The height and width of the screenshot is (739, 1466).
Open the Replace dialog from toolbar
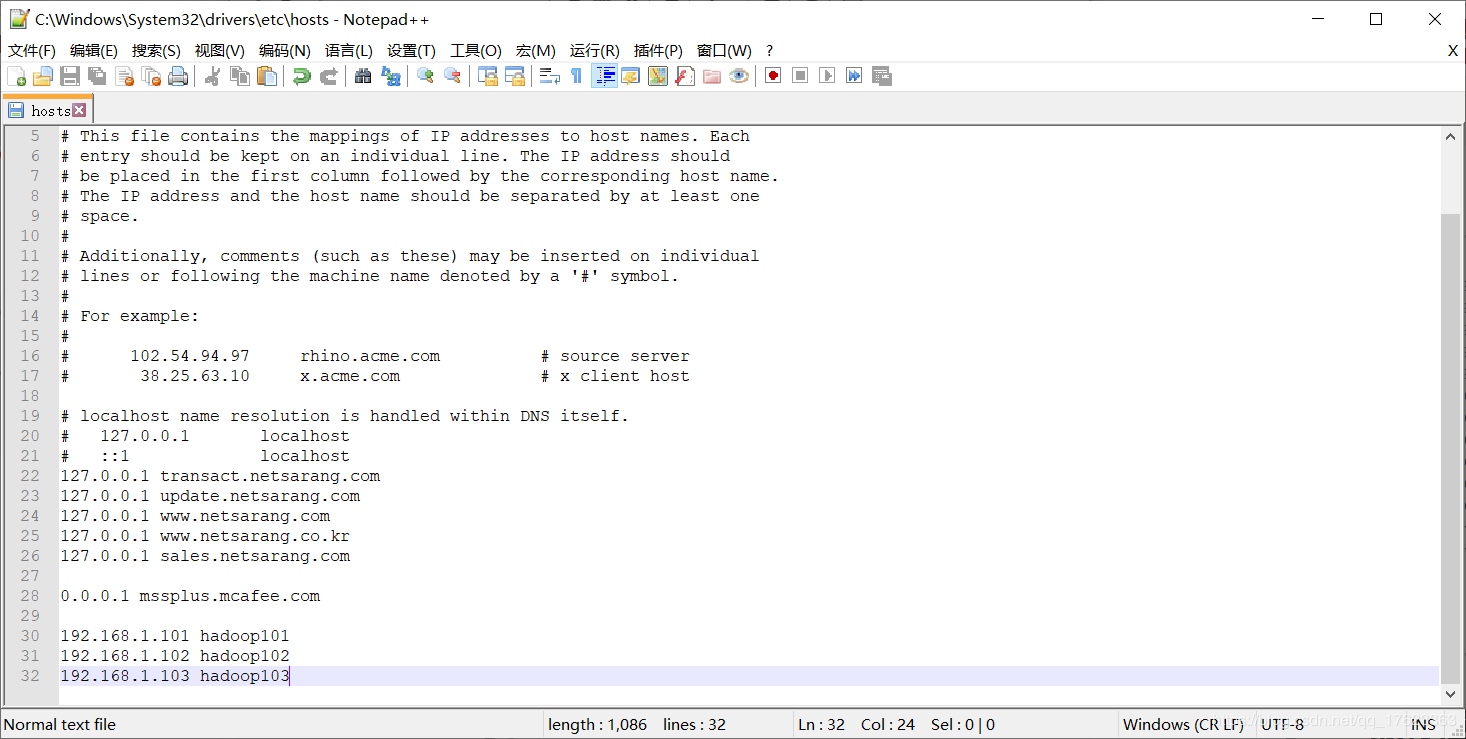pyautogui.click(x=391, y=76)
